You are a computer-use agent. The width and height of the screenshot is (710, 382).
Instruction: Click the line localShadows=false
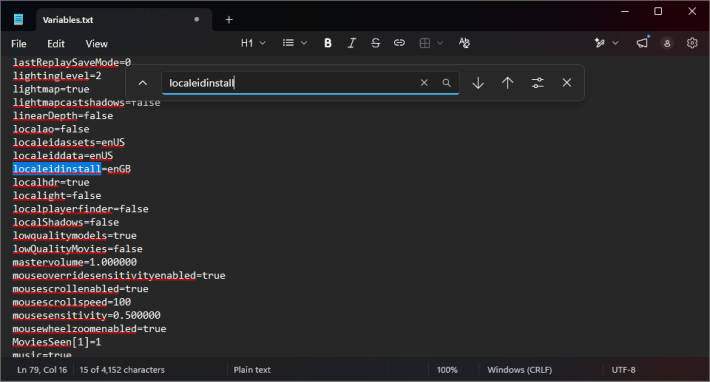(66, 222)
